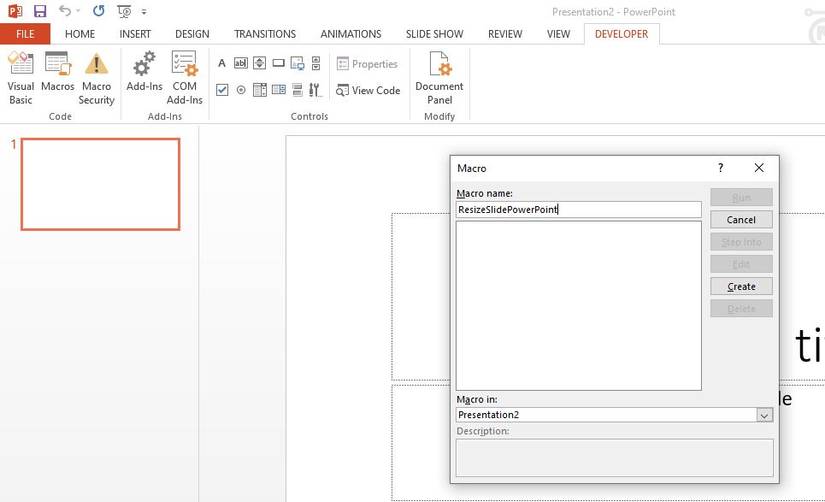This screenshot has width=825, height=502.
Task: Click the Run button in Macro dialog
Action: (x=741, y=198)
